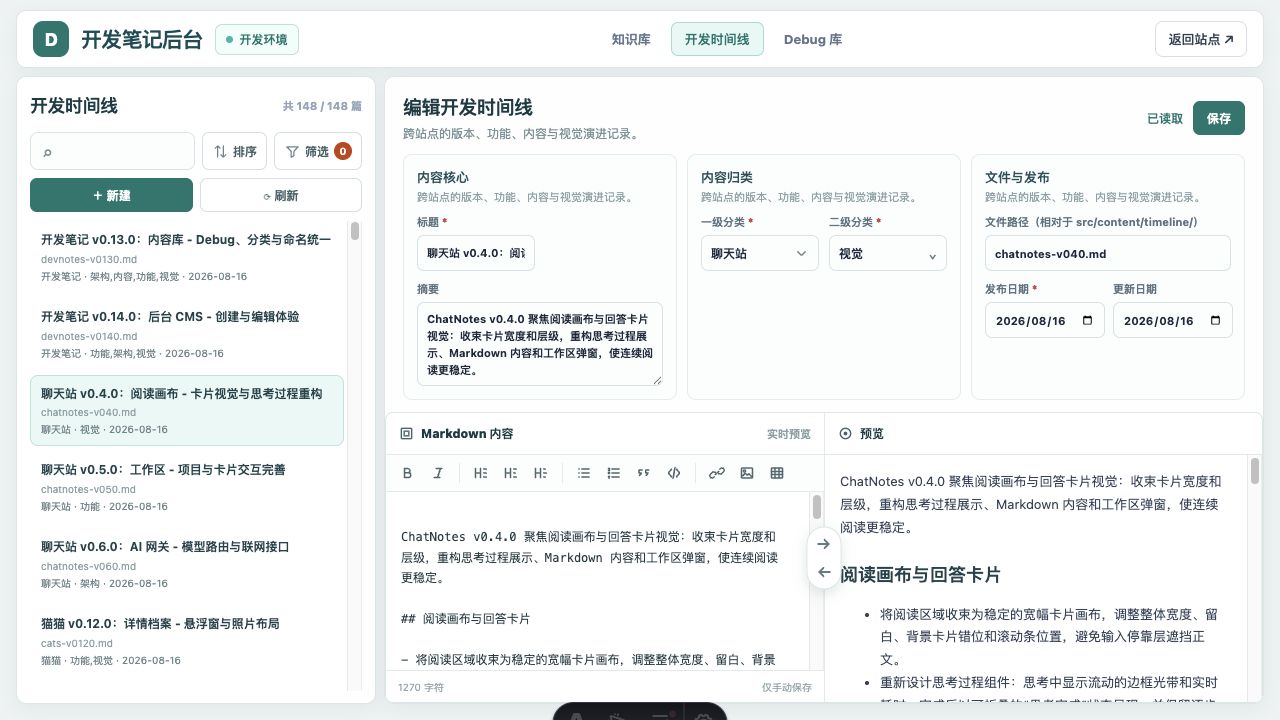Switch to the 开发时间线 tab
The image size is (1280, 720).
(x=717, y=40)
